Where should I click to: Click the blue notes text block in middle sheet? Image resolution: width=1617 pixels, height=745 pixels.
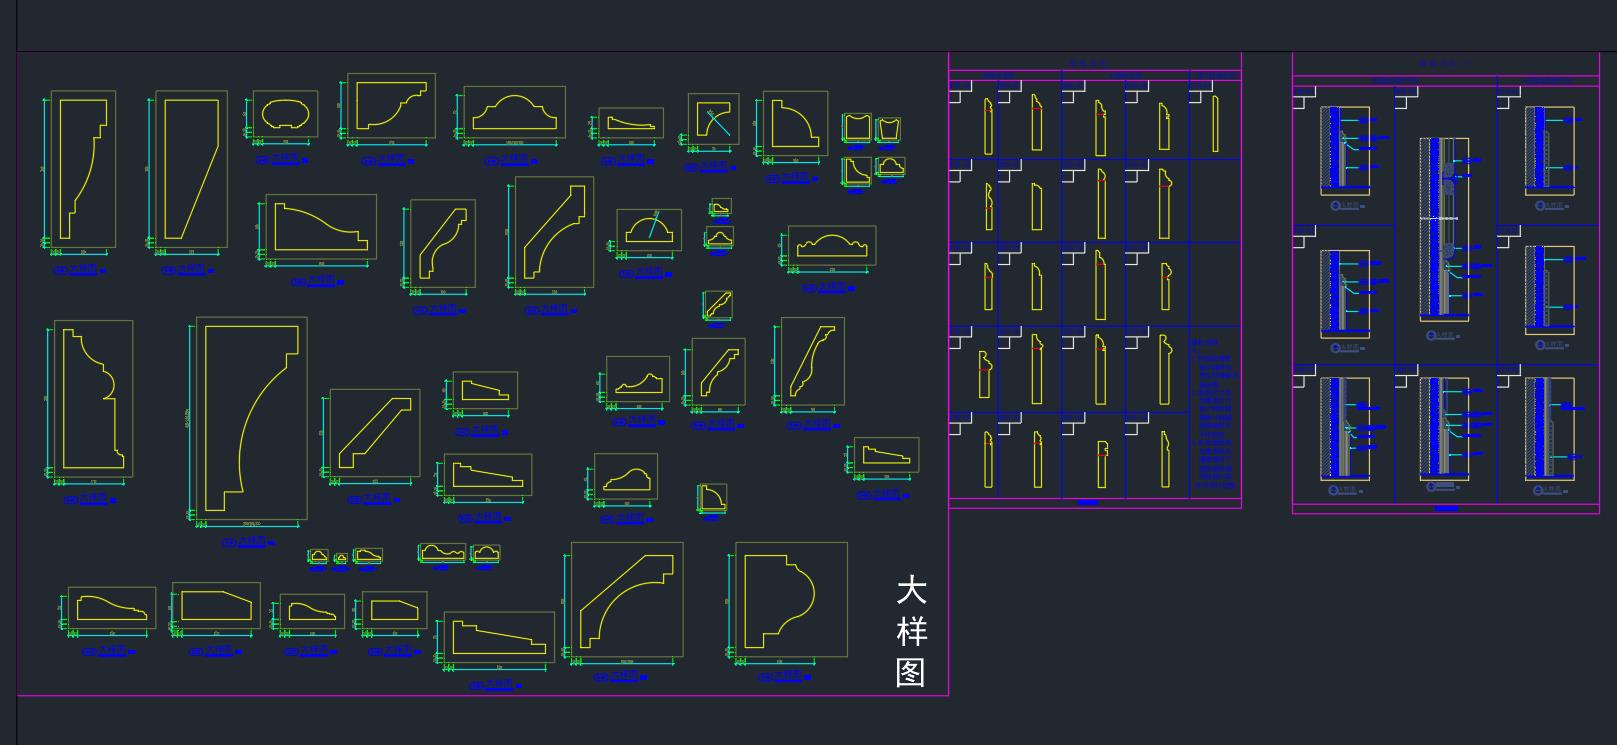tap(1213, 412)
